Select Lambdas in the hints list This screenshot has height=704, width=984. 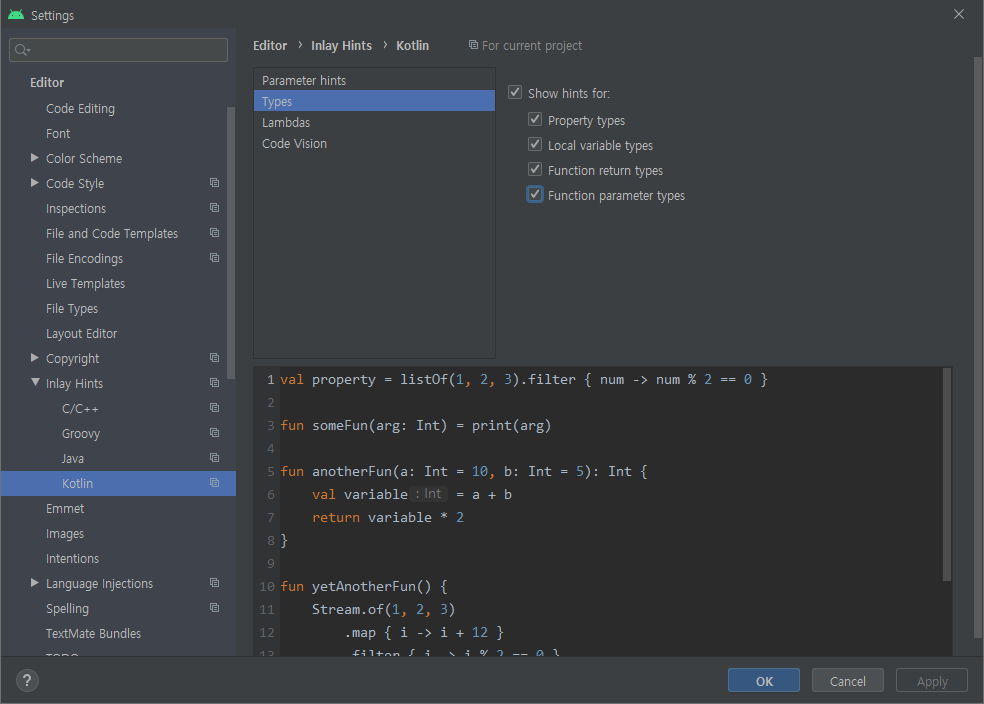click(x=374, y=122)
